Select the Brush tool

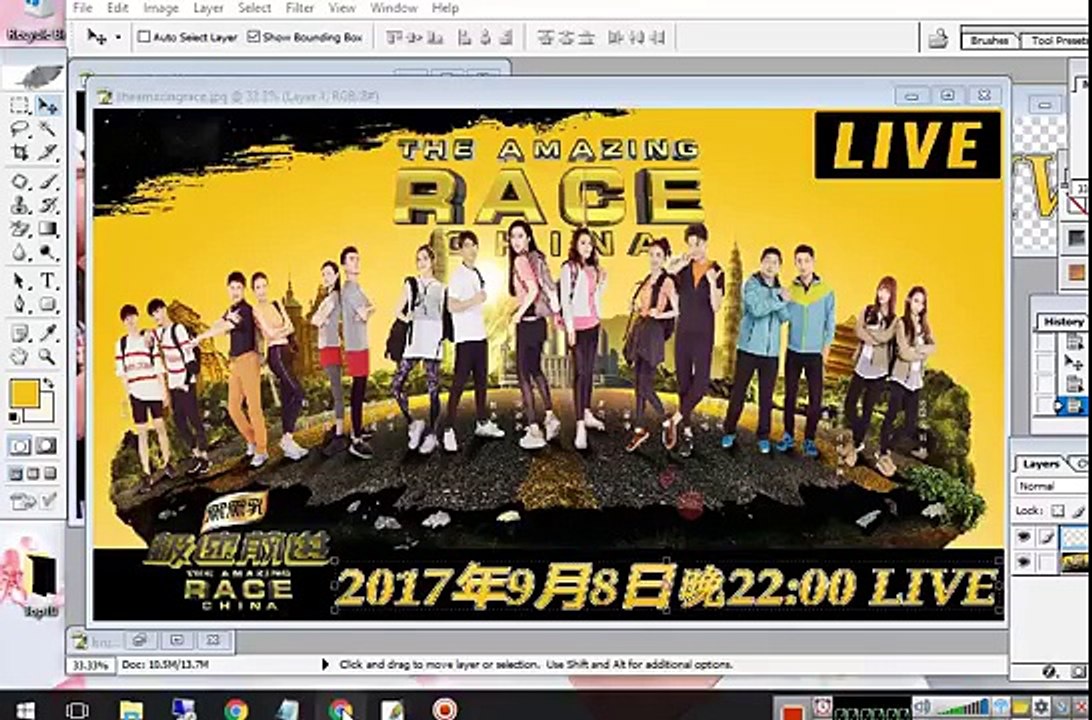coord(47,182)
